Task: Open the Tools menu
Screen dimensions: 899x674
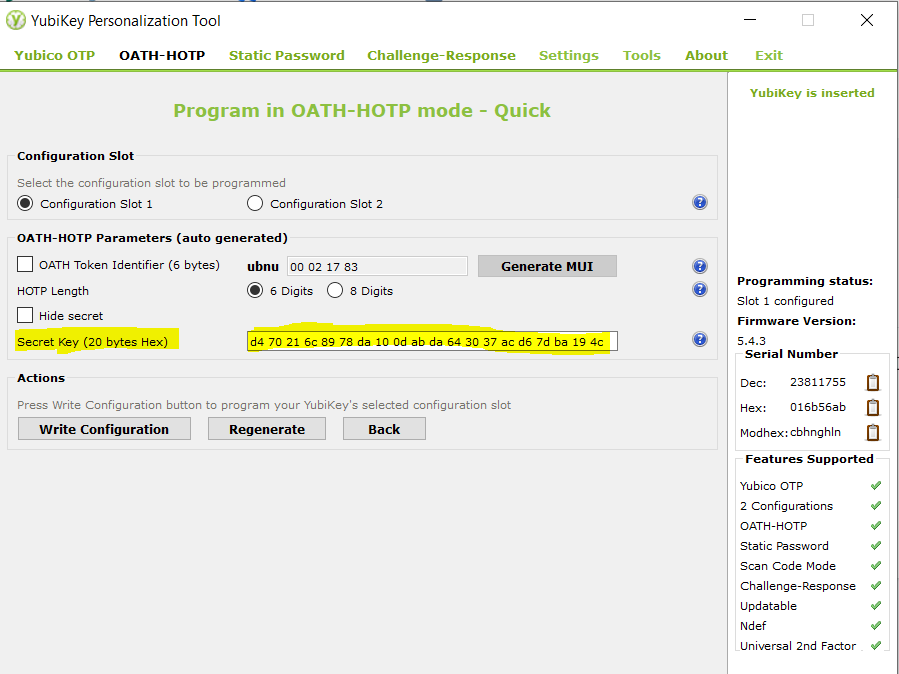Action: tap(641, 55)
